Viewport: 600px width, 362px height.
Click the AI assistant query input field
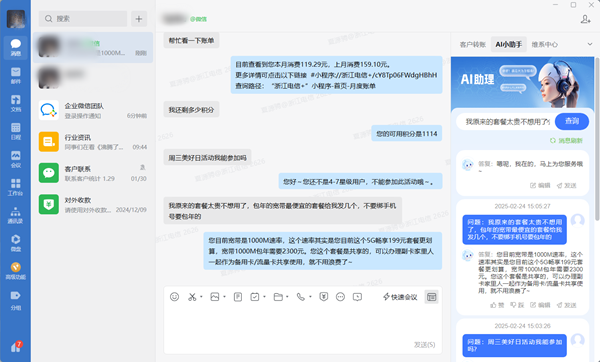(506, 122)
